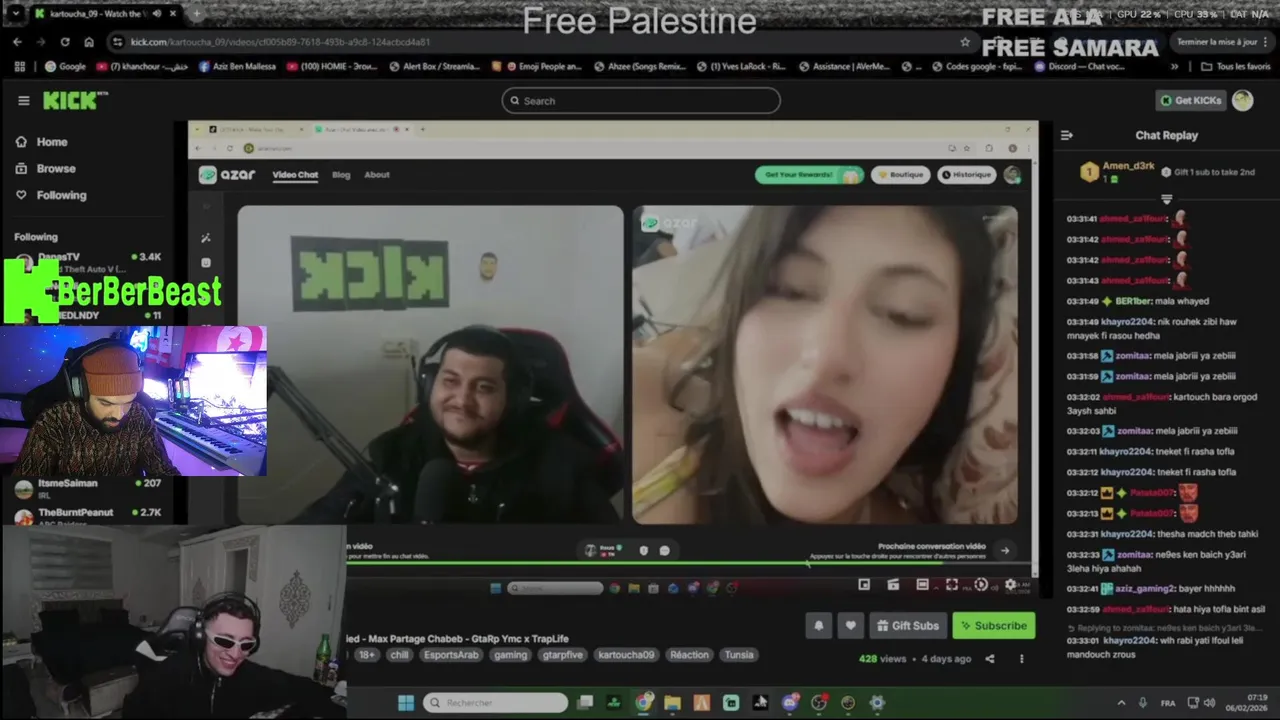Open the Kick hamburger sidebar menu

point(23,101)
